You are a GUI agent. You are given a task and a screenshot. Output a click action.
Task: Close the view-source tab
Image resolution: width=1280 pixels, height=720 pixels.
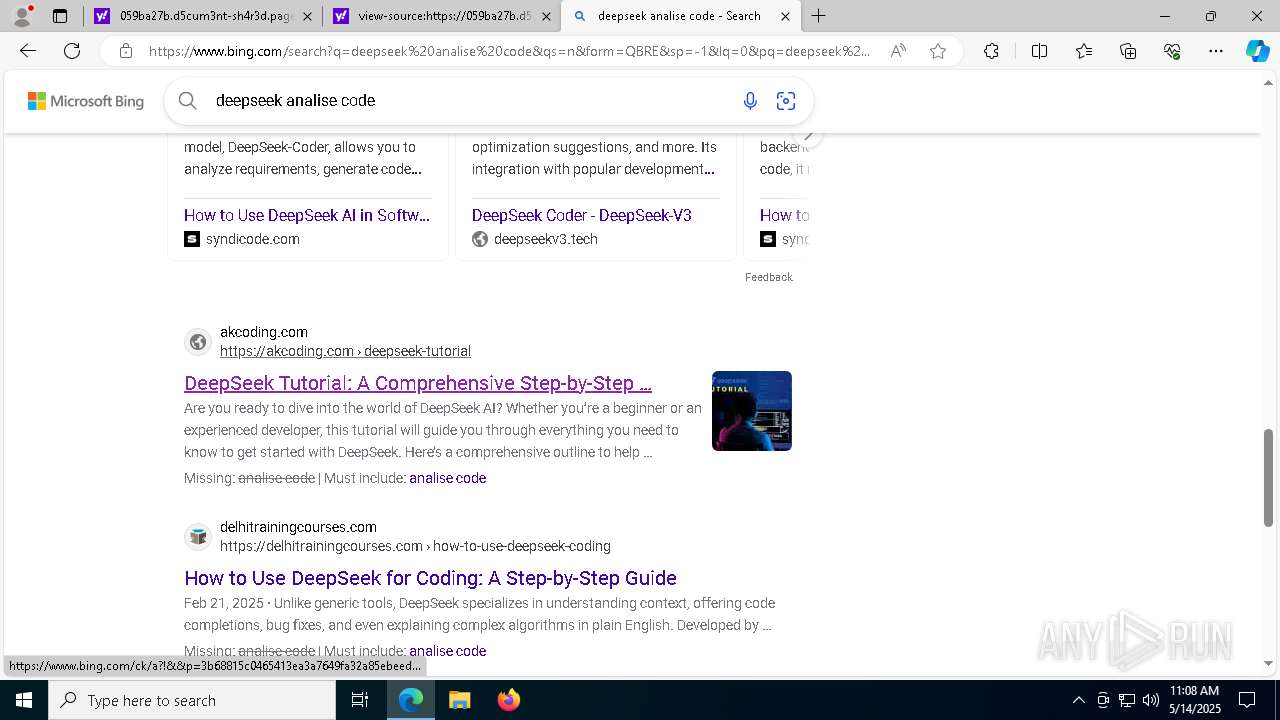[546, 16]
